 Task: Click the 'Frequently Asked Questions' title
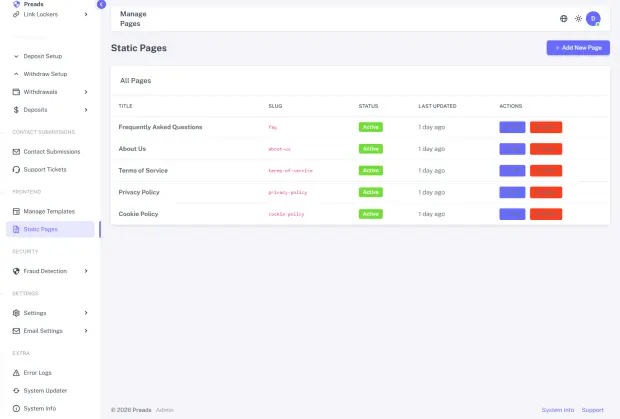coord(160,127)
